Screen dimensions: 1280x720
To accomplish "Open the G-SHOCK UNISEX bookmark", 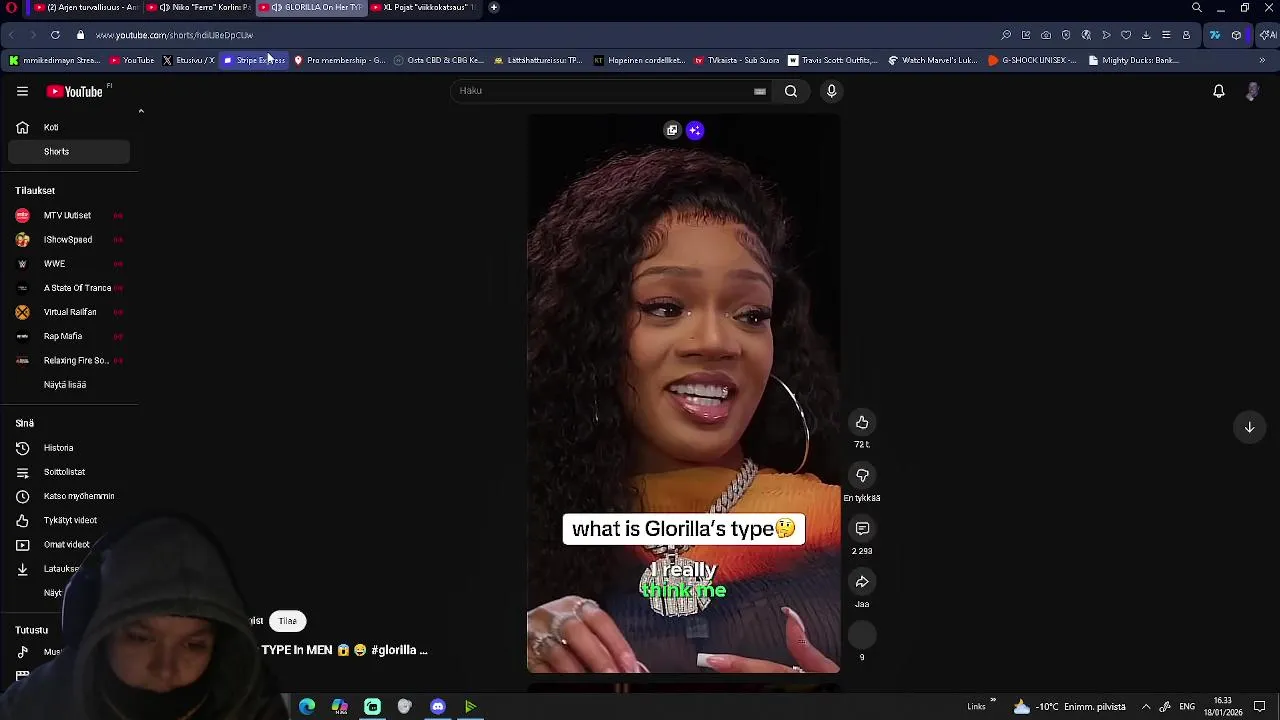I will 1032,60.
